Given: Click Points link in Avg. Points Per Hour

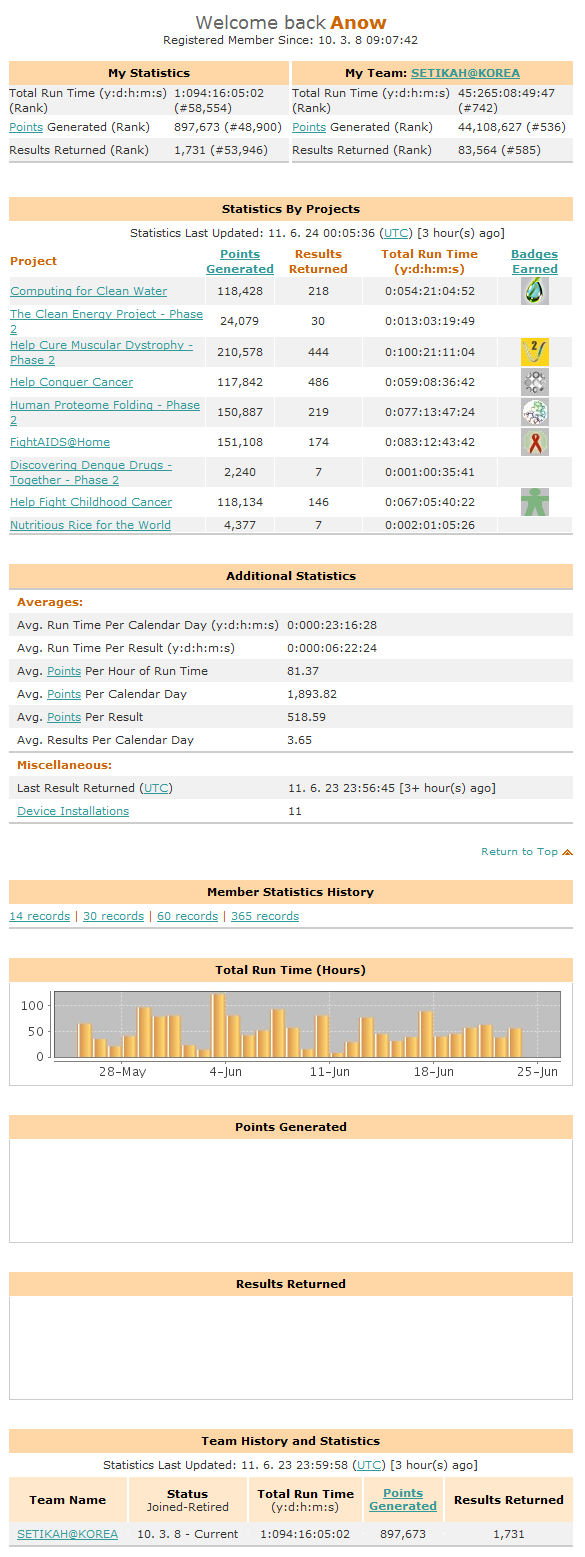Looking at the screenshot, I should [64, 671].
